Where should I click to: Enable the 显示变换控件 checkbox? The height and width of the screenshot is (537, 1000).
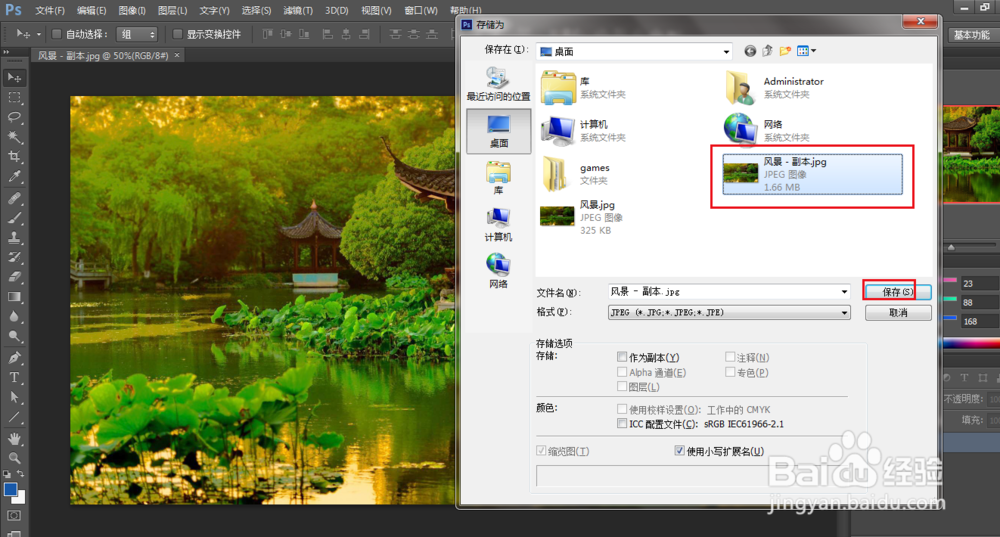177,34
